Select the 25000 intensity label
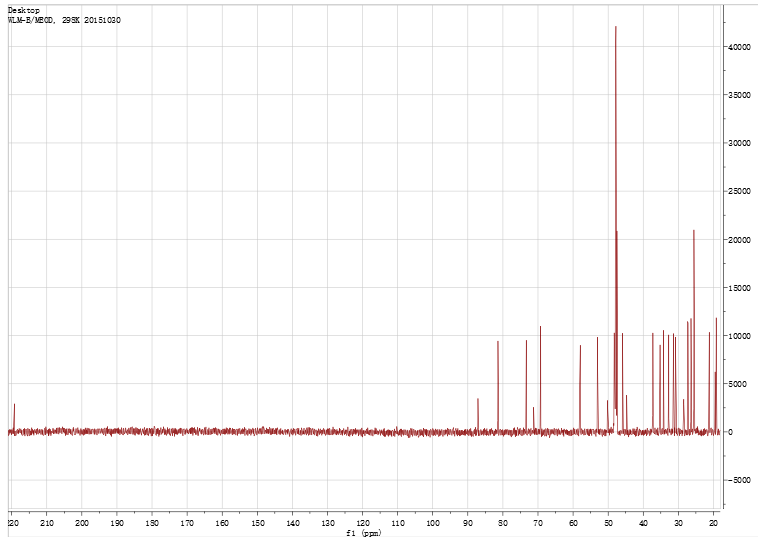The image size is (758, 537). [740, 191]
